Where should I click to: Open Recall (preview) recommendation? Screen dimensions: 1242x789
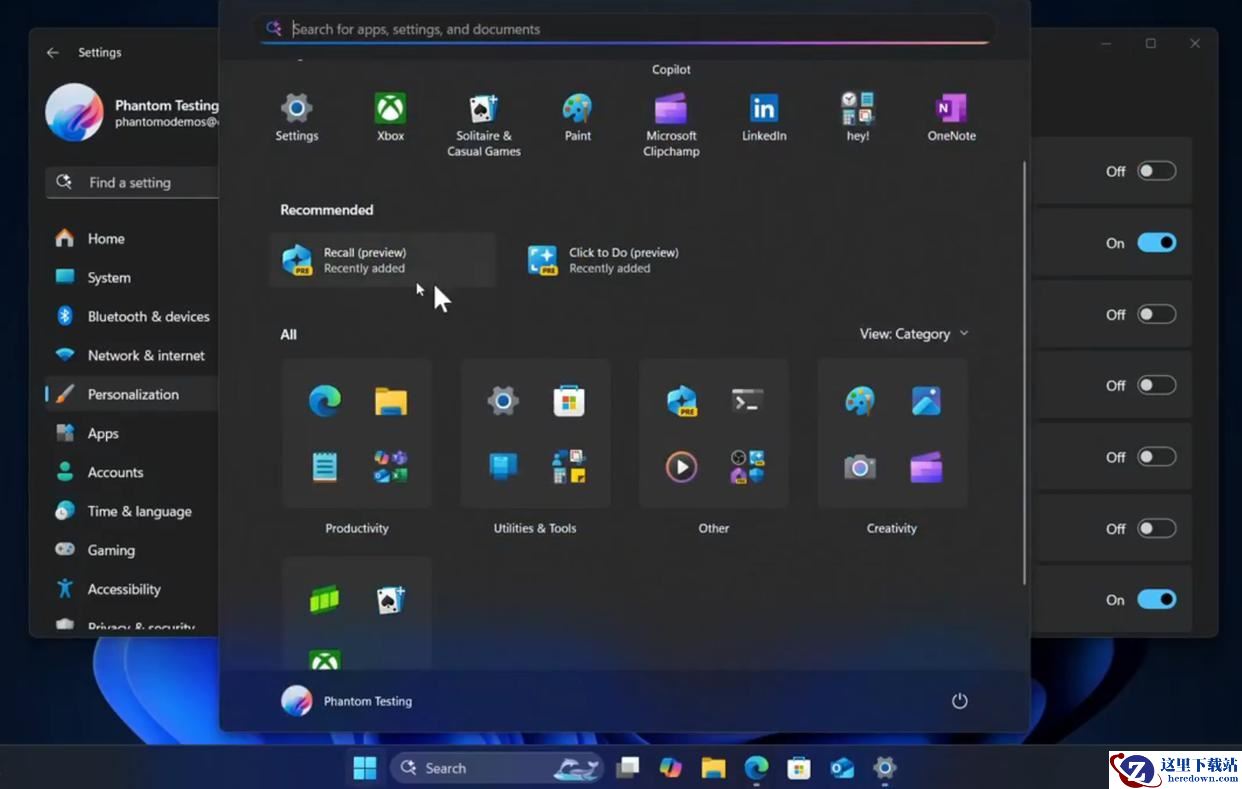[383, 260]
